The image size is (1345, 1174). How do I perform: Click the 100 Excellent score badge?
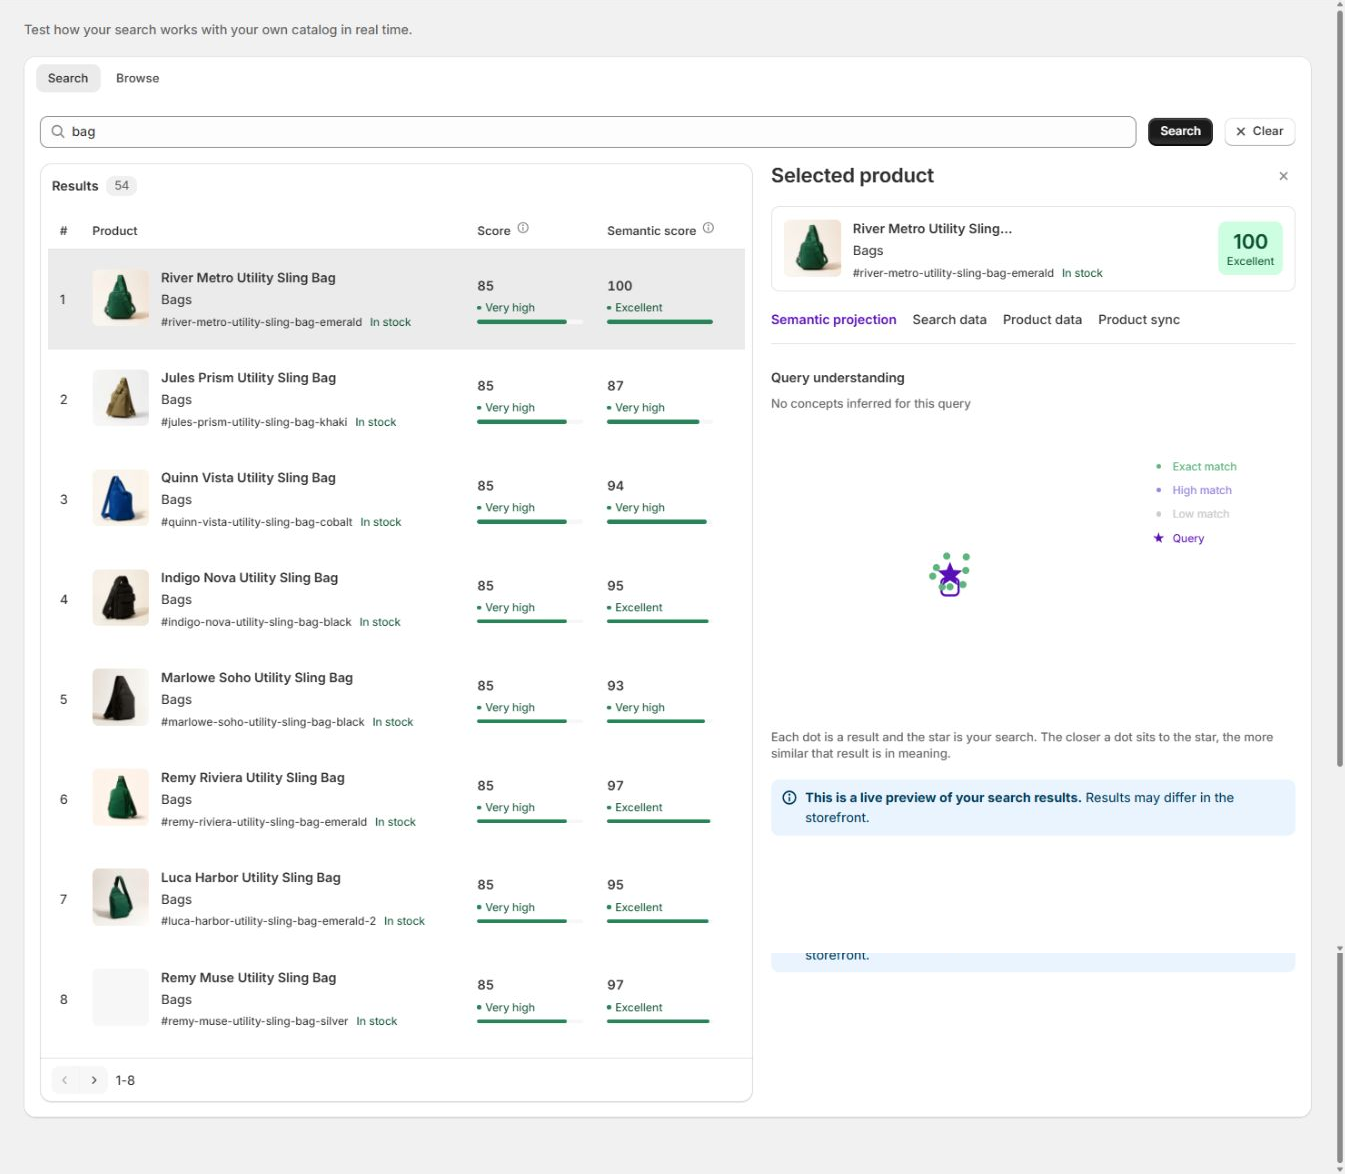(1250, 248)
